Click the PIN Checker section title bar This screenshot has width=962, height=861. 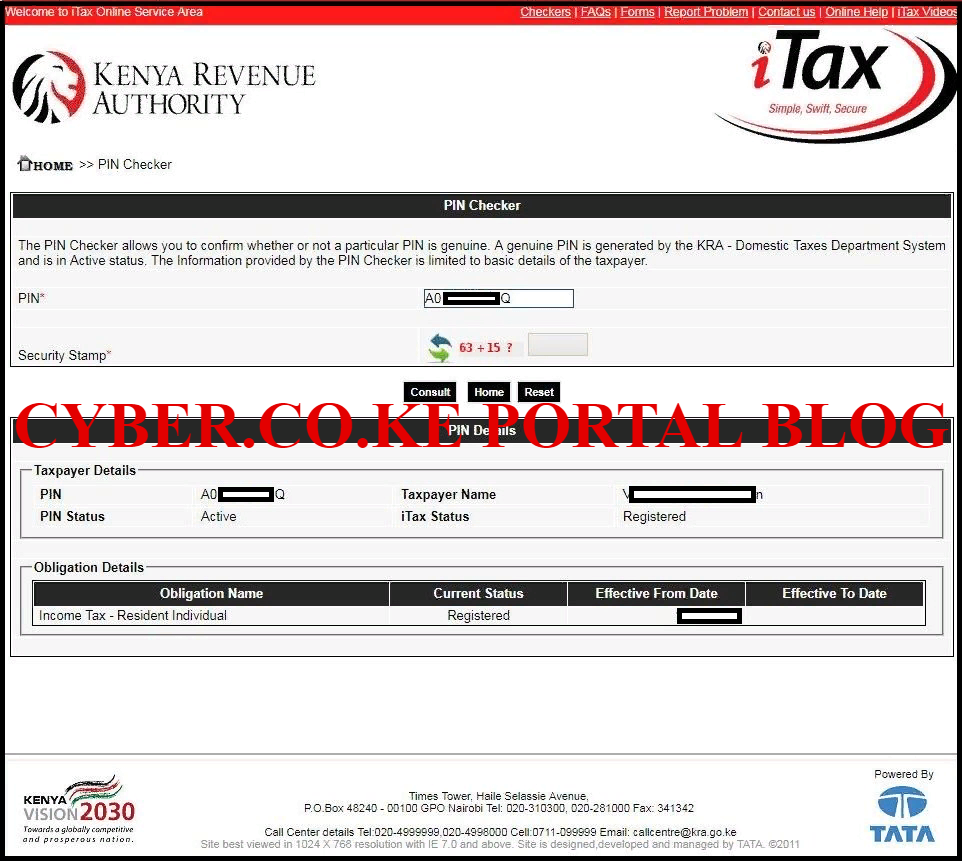click(x=482, y=206)
